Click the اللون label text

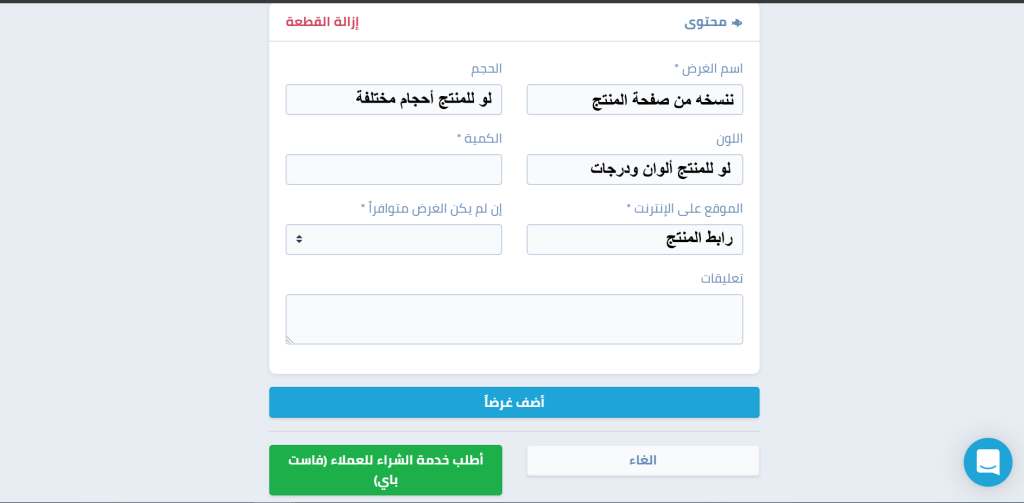[x=729, y=139]
